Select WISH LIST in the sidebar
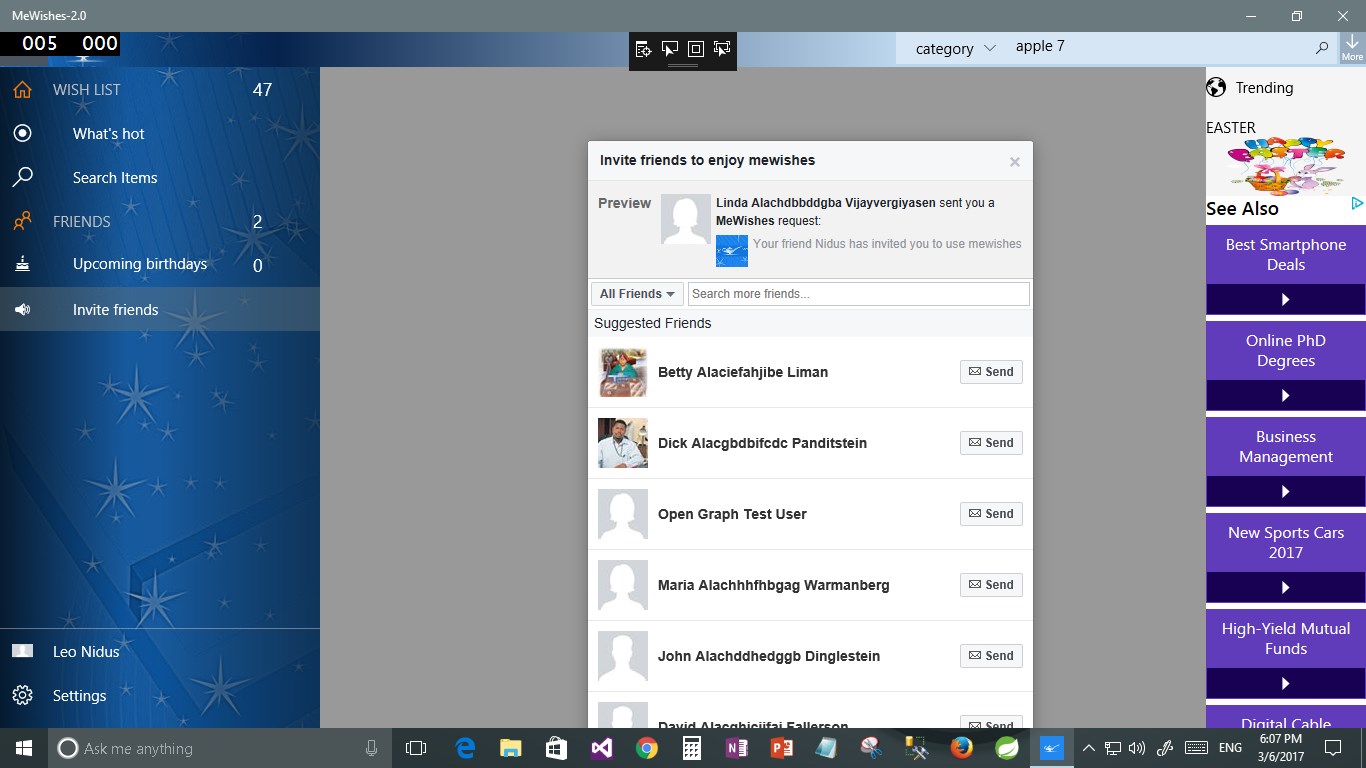The height and width of the screenshot is (768, 1366). click(86, 89)
